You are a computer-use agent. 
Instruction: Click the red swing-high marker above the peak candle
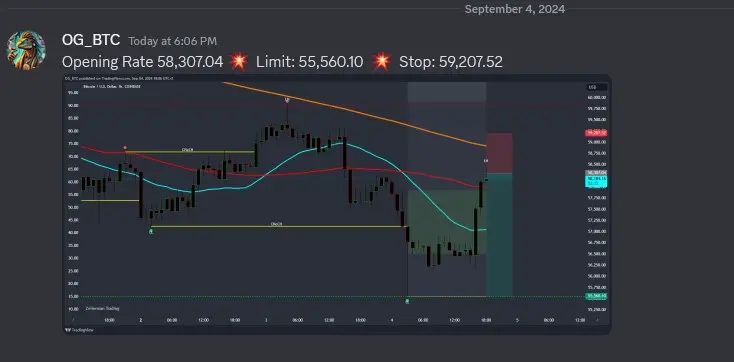tap(287, 100)
